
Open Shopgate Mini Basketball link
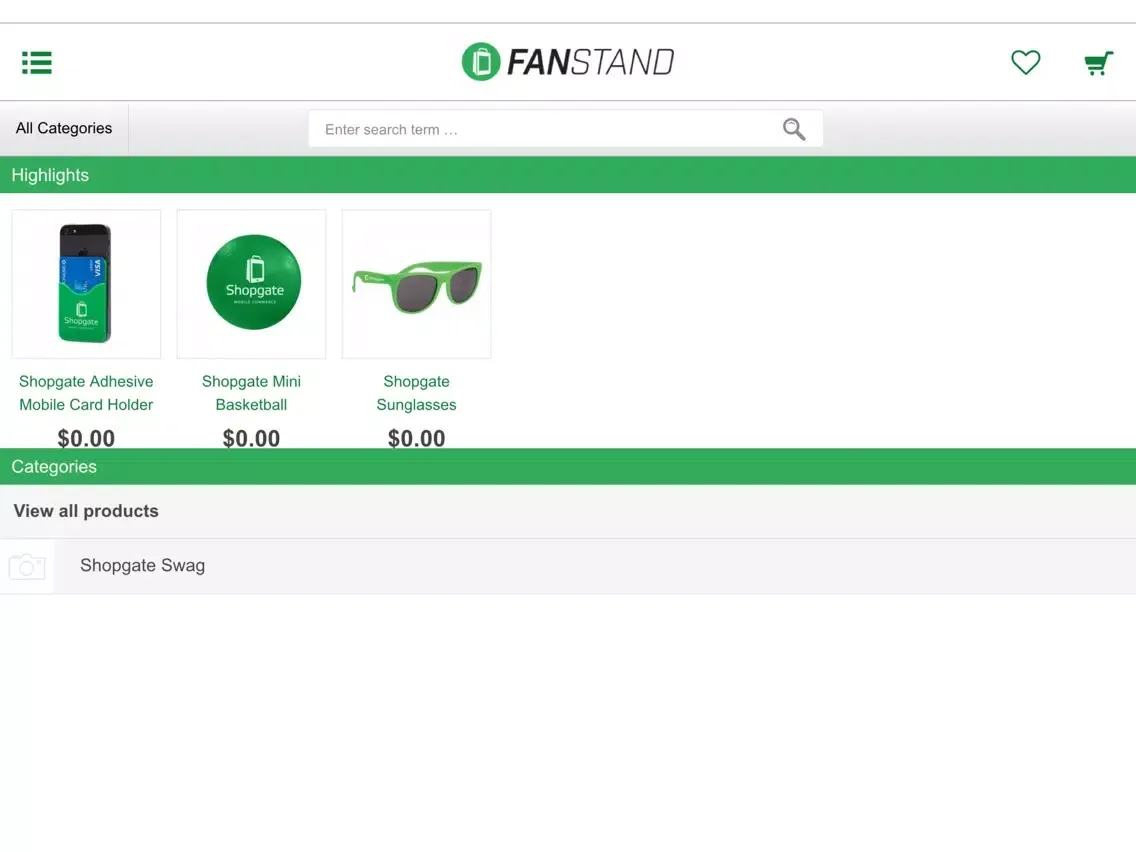click(x=251, y=393)
